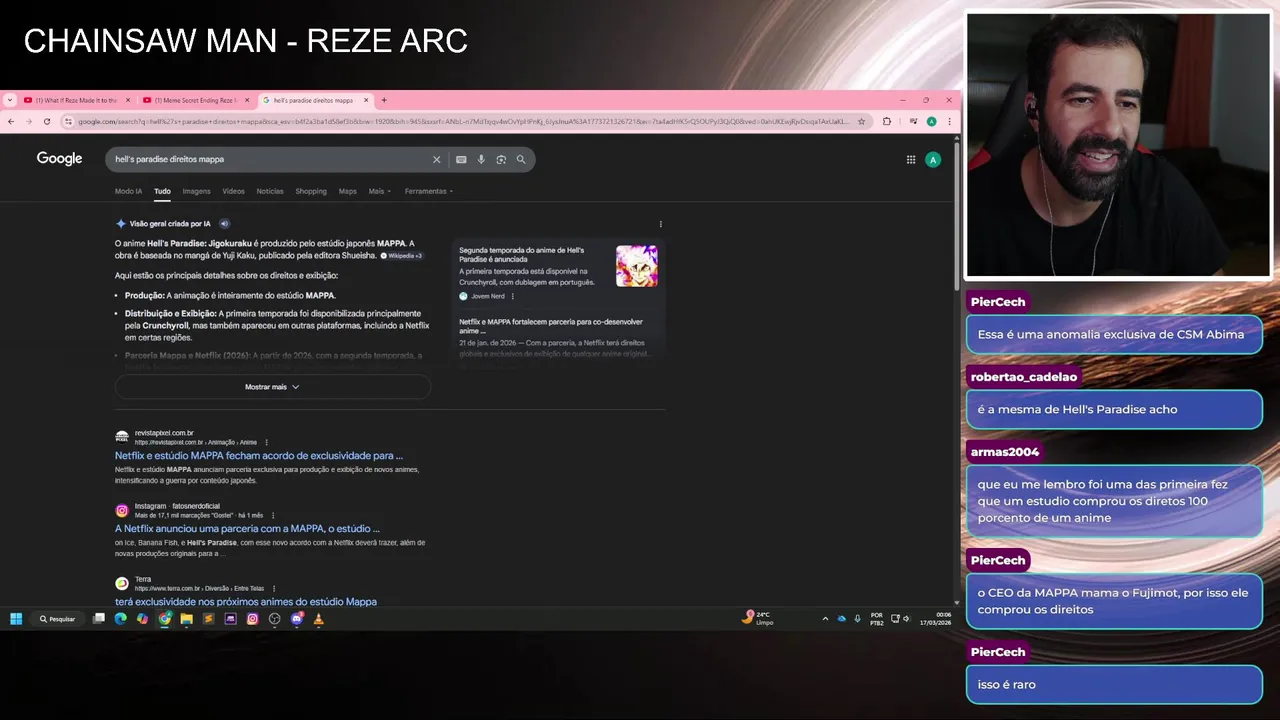Open the Netflix e estúdio MAPPA fecham acordo result

pyautogui.click(x=259, y=456)
